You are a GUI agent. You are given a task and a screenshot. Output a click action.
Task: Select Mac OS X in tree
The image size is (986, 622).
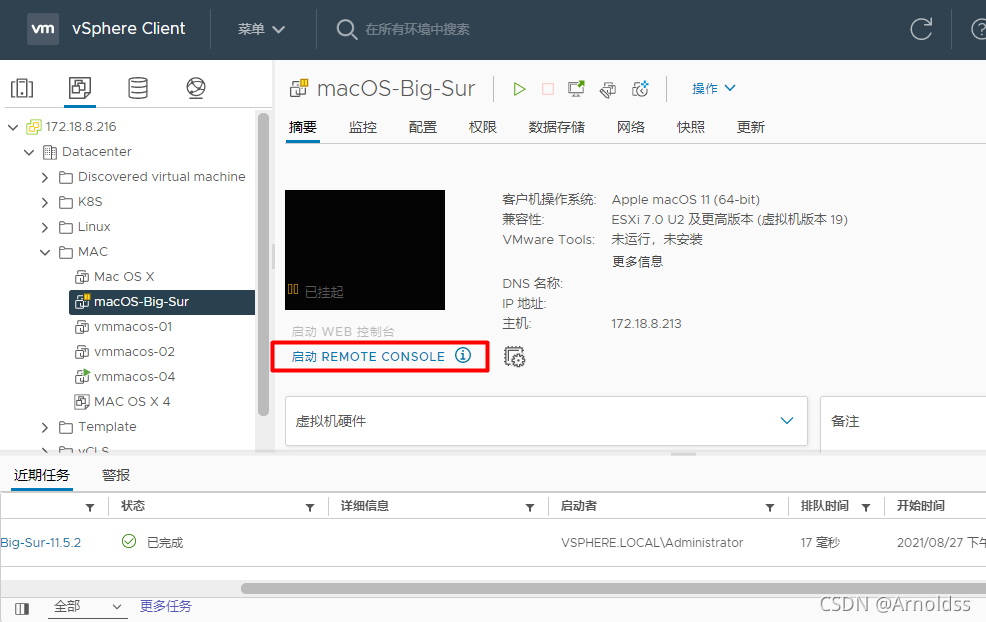pyautogui.click(x=124, y=277)
